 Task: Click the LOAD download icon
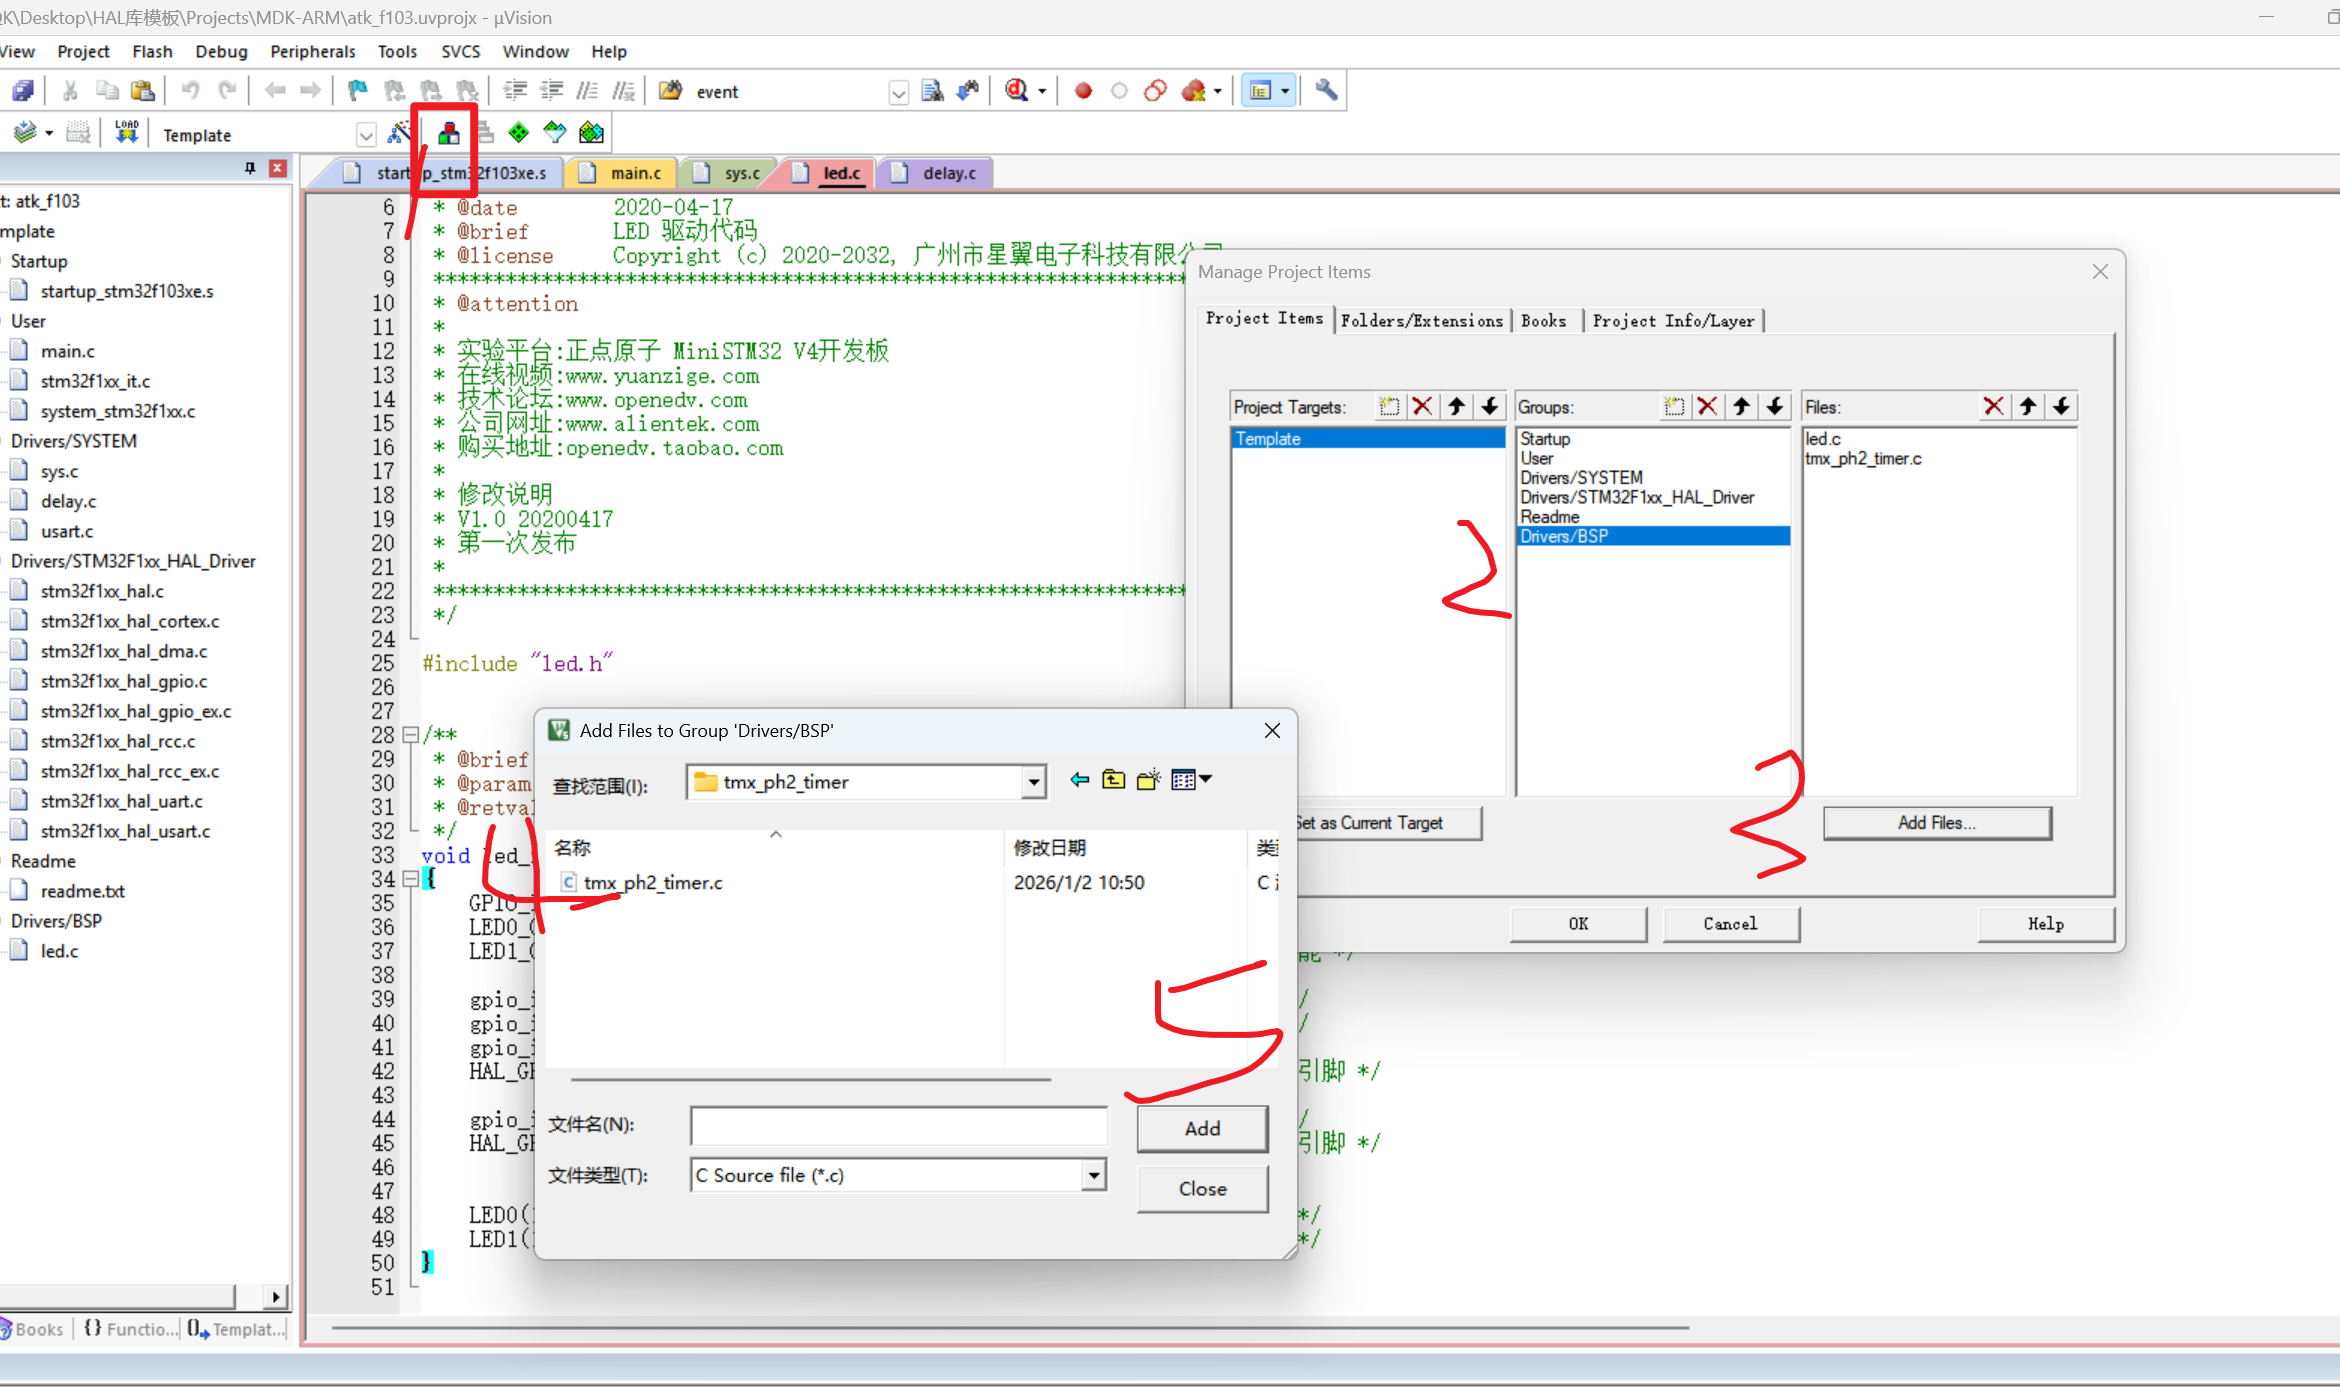click(126, 133)
